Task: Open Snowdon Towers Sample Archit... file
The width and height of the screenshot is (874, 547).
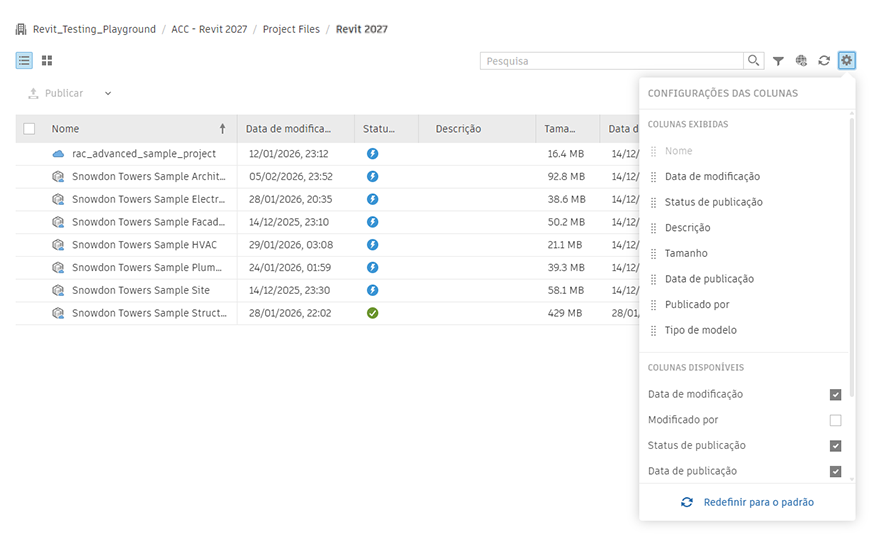Action: point(149,176)
